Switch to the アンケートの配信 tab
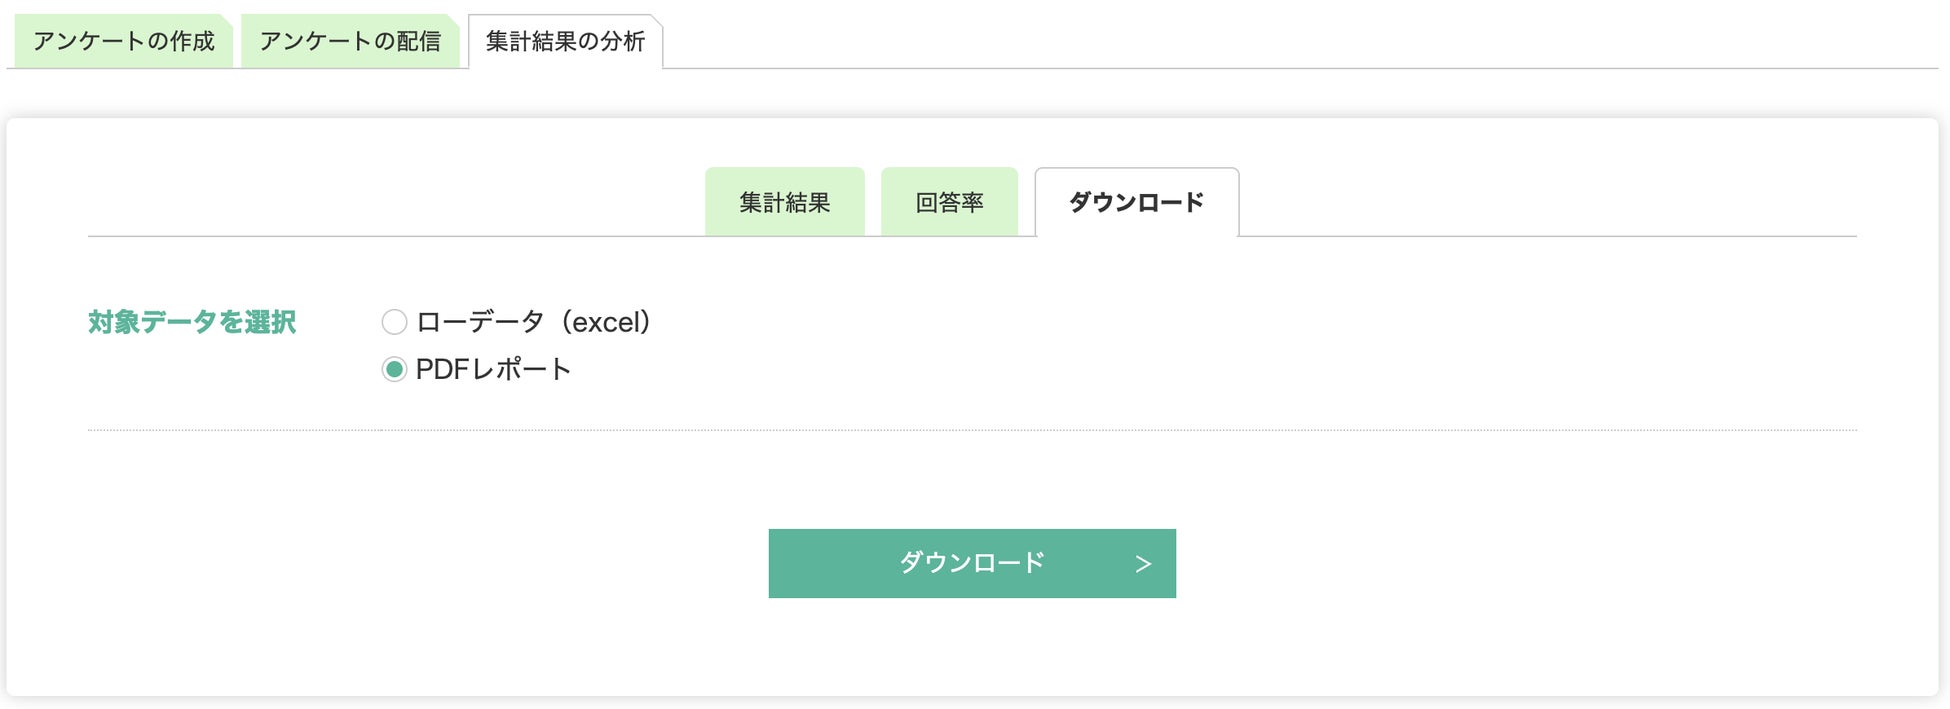This screenshot has width=1950, height=709. click(x=350, y=41)
